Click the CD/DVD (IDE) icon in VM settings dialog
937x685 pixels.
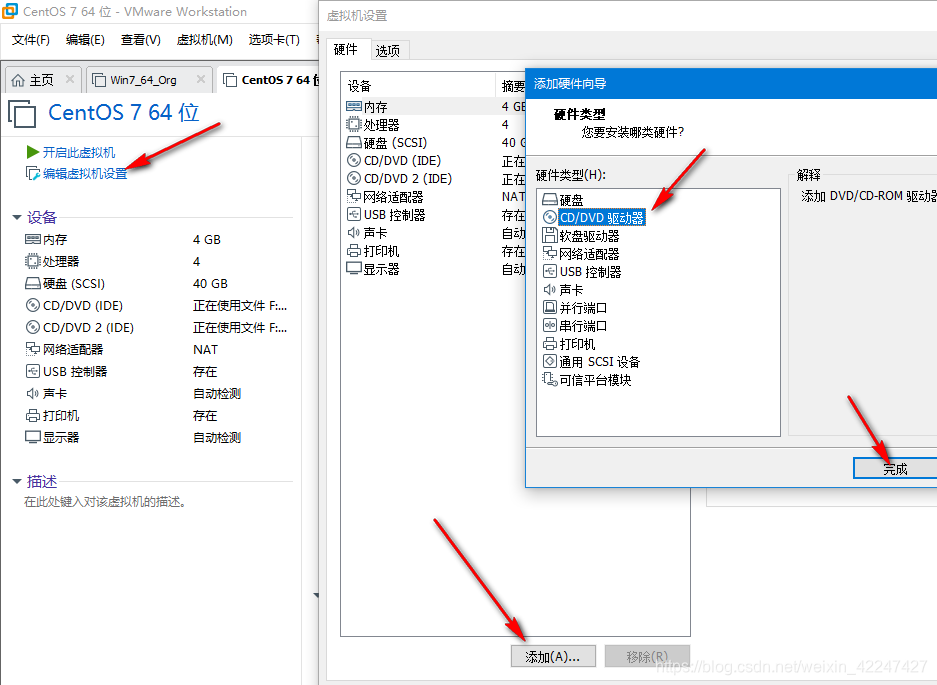[x=354, y=160]
